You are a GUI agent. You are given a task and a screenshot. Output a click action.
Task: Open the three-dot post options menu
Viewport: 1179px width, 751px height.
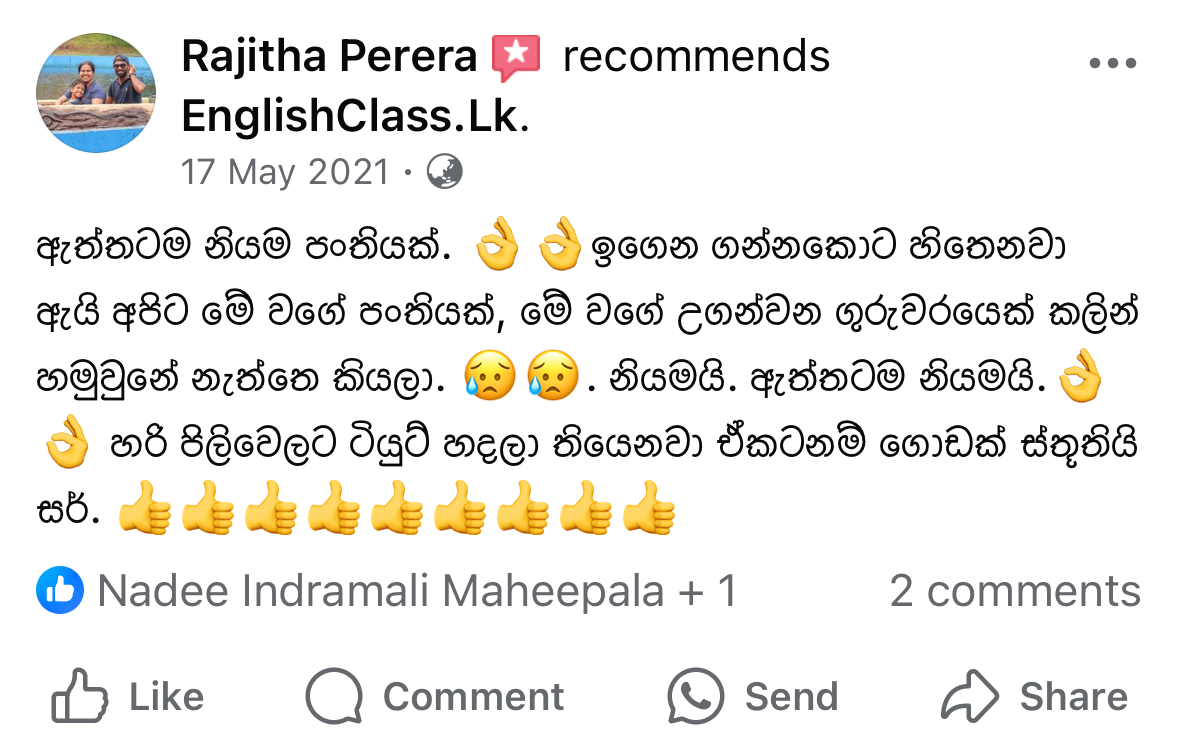pos(1112,64)
